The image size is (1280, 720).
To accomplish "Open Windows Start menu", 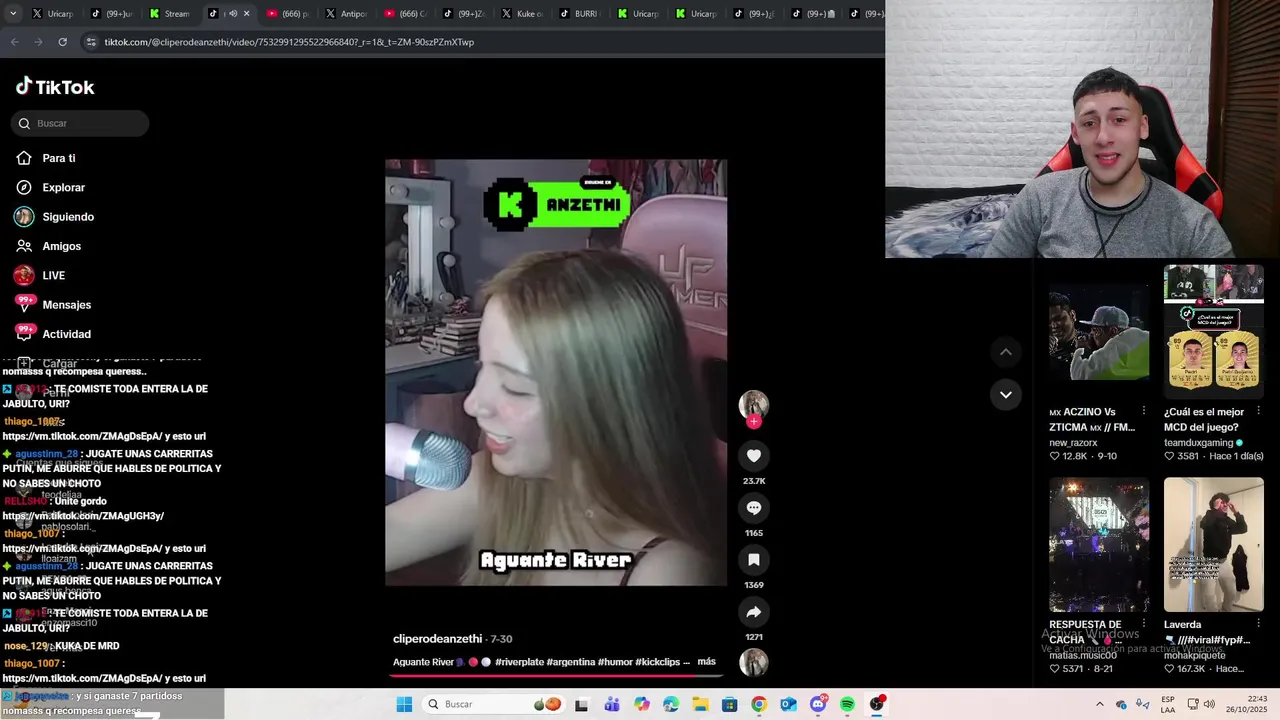I will tap(404, 704).
